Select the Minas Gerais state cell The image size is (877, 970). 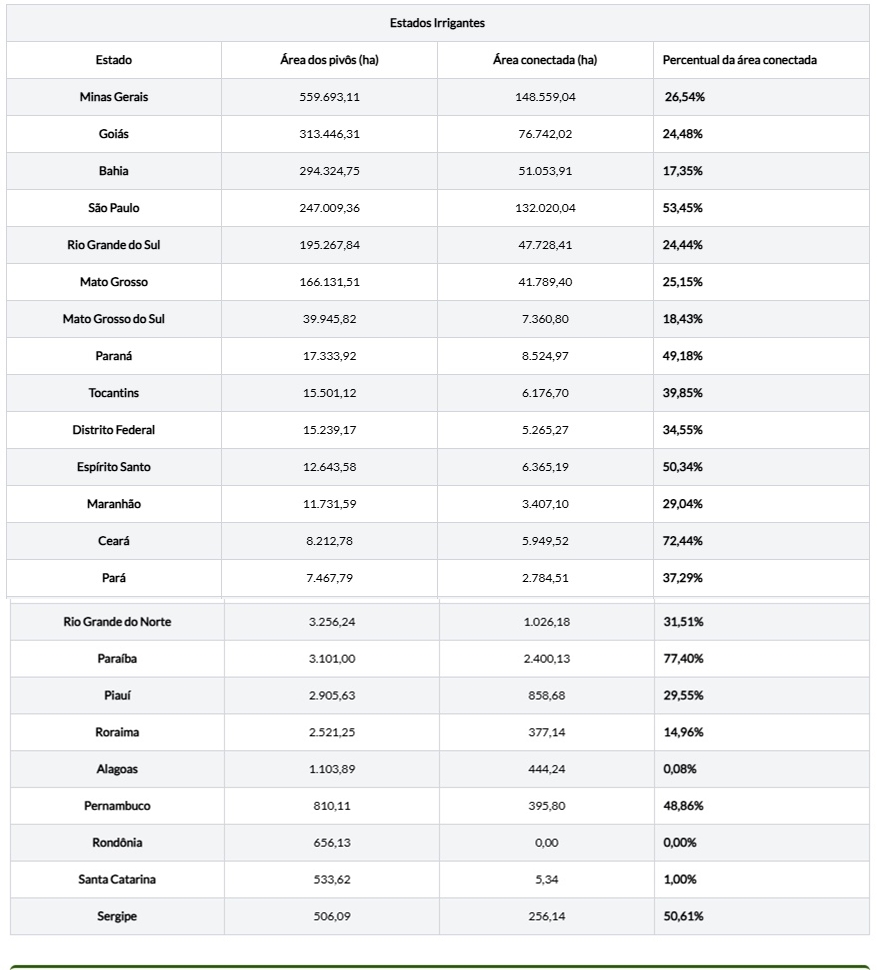click(x=114, y=97)
